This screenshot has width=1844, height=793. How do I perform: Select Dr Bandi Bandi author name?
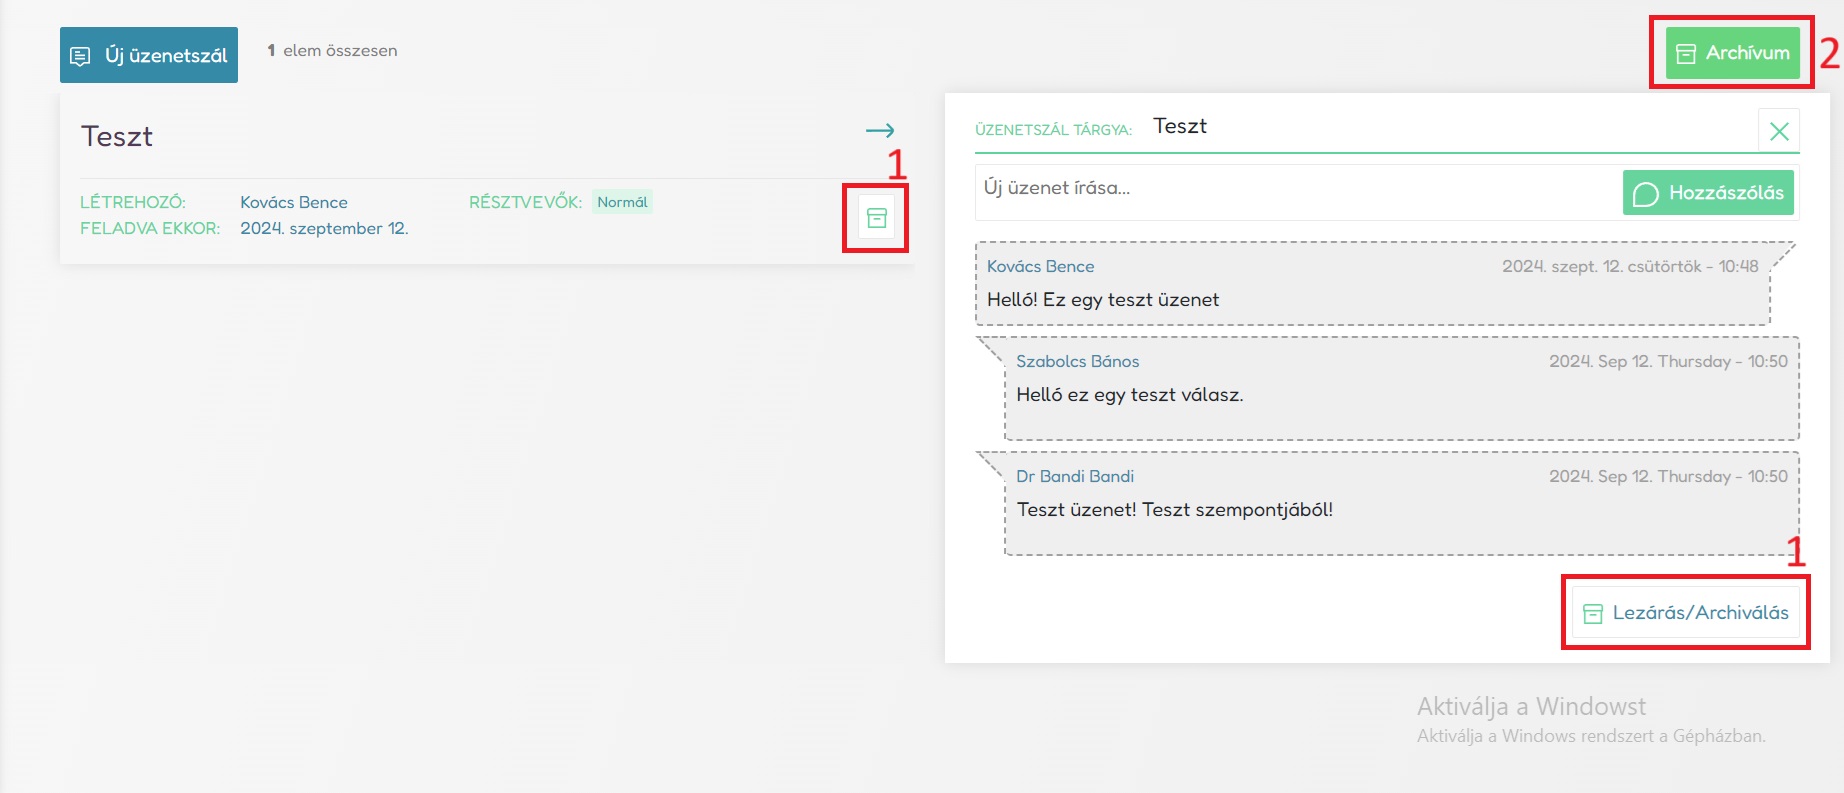pyautogui.click(x=1075, y=476)
